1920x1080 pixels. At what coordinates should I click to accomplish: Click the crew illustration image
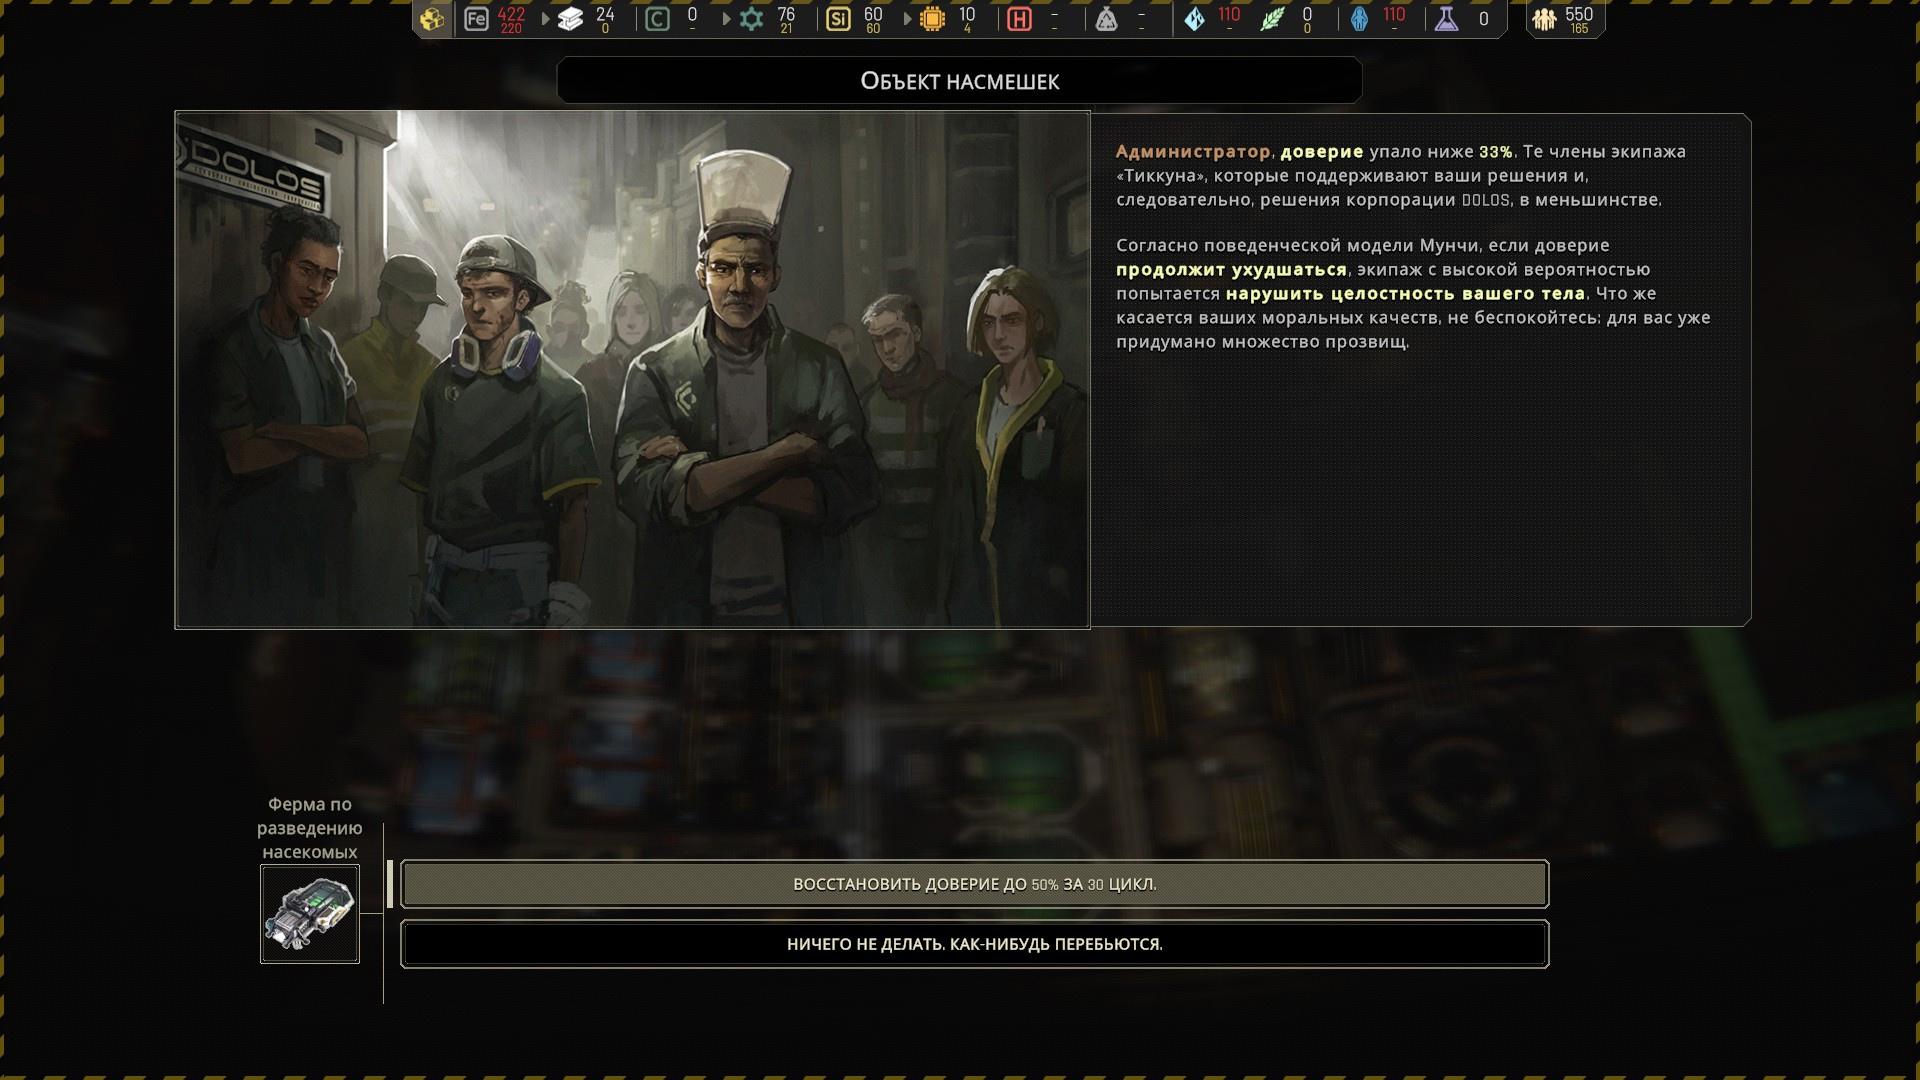[x=632, y=369]
